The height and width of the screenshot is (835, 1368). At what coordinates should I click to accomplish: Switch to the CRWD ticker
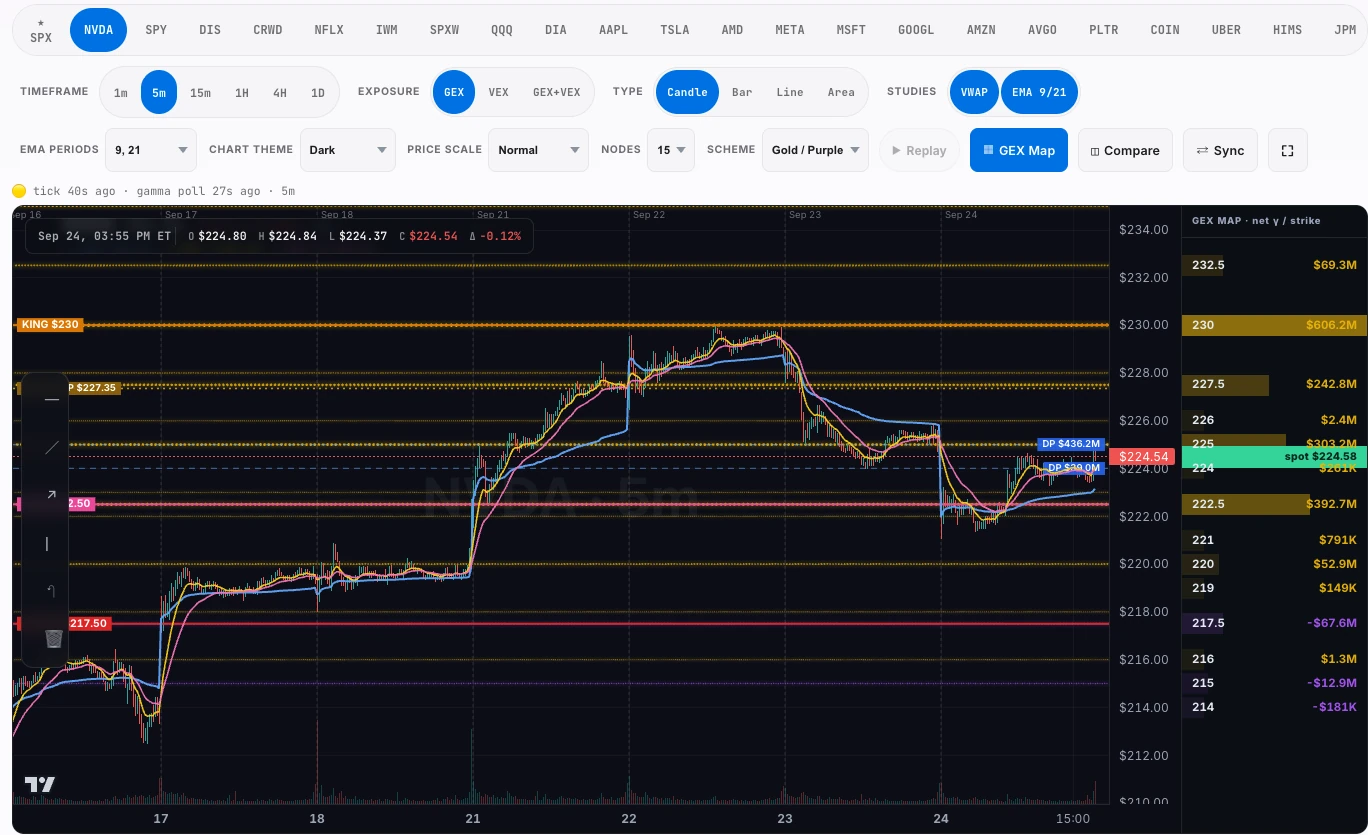point(267,30)
